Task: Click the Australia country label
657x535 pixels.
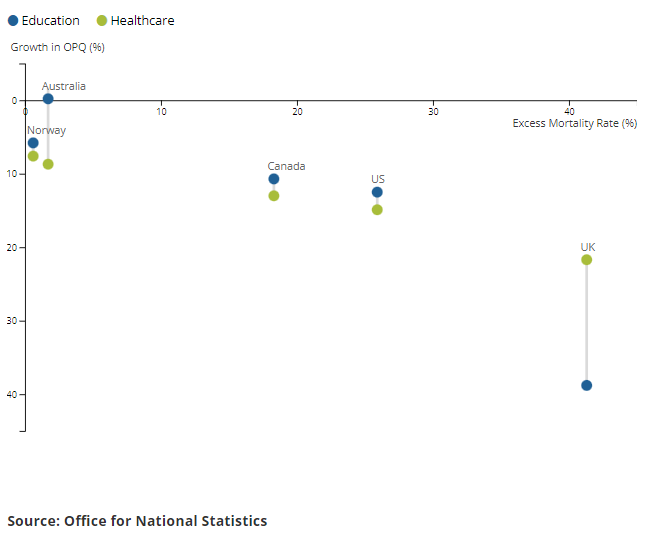Action: 64,86
